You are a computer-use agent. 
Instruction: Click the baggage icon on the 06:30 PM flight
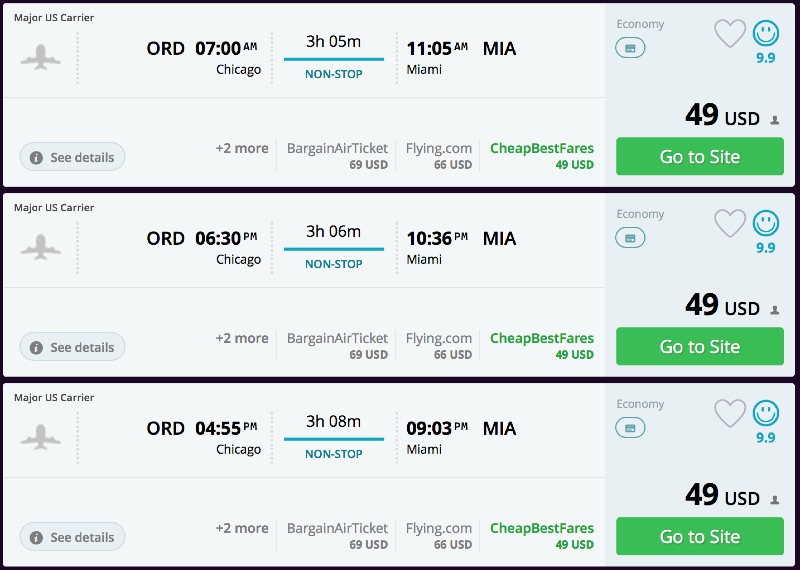630,238
